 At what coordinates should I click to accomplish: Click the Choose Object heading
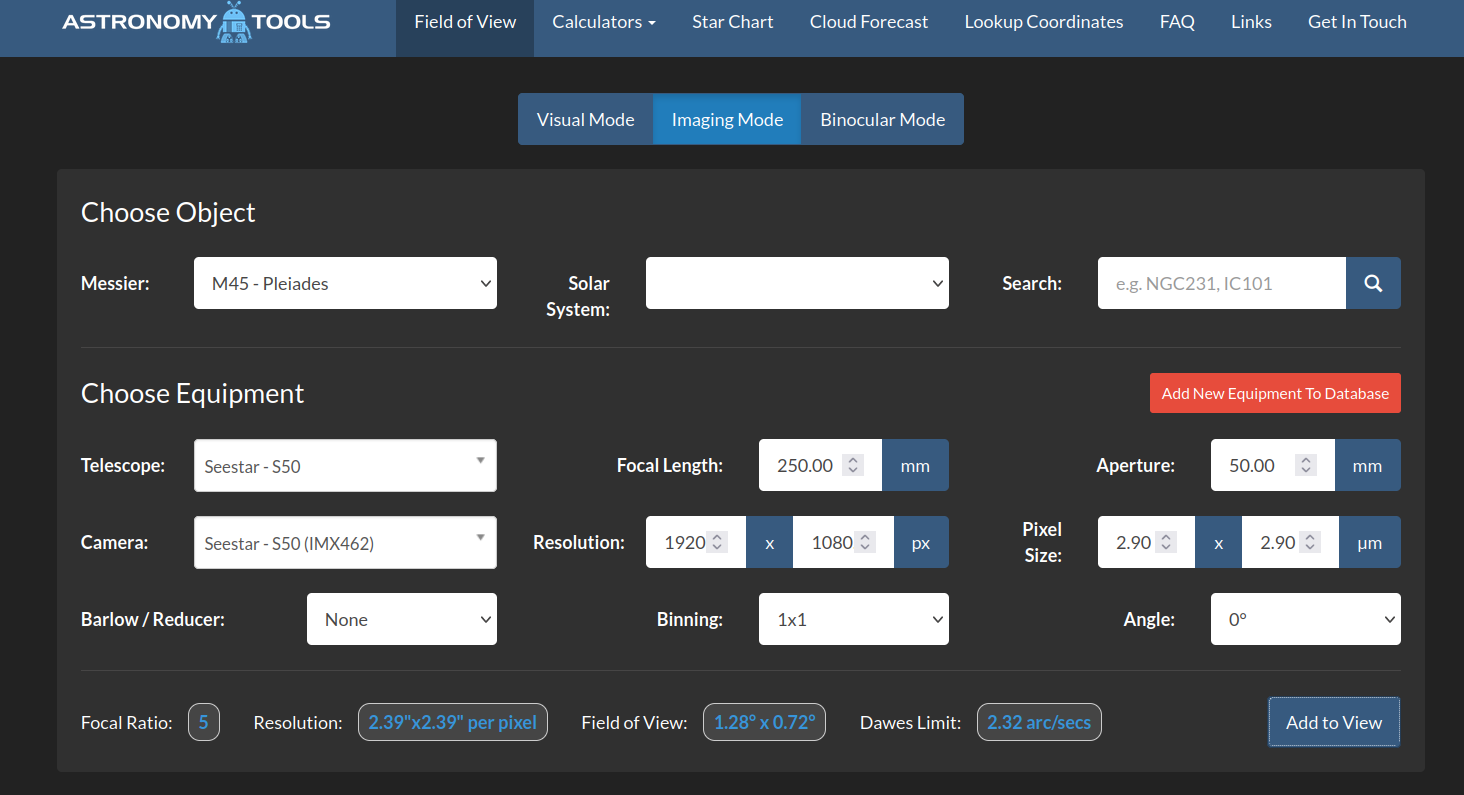(168, 212)
